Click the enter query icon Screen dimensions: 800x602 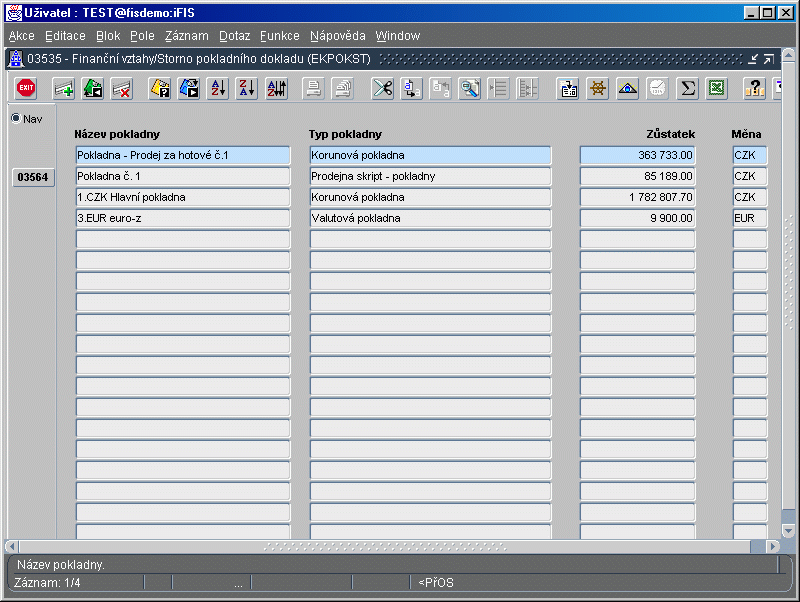point(160,88)
